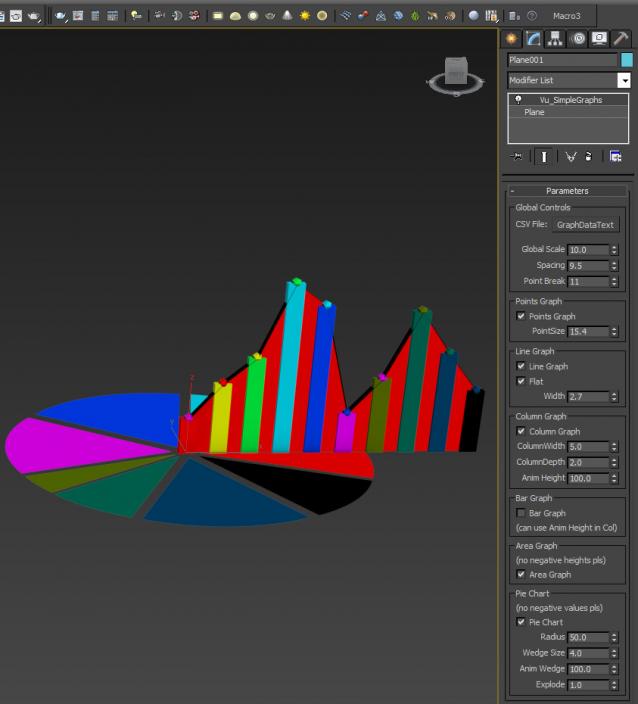
Task: Click Configure Modifier Sets icon
Action: point(615,157)
